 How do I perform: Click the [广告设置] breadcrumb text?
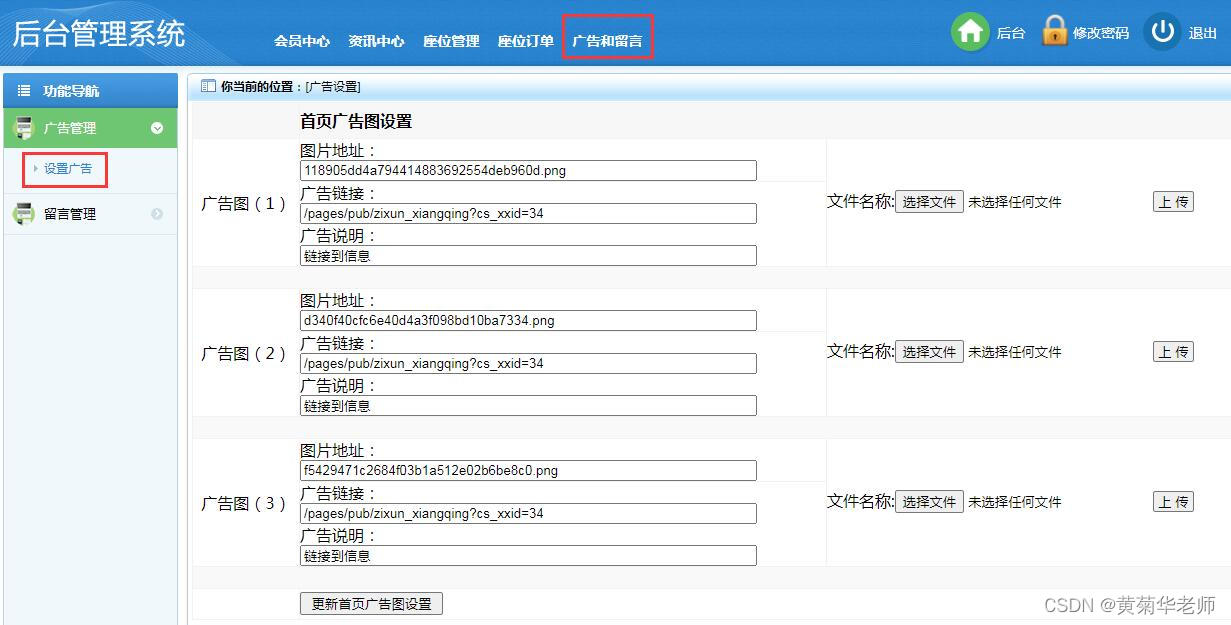point(333,87)
